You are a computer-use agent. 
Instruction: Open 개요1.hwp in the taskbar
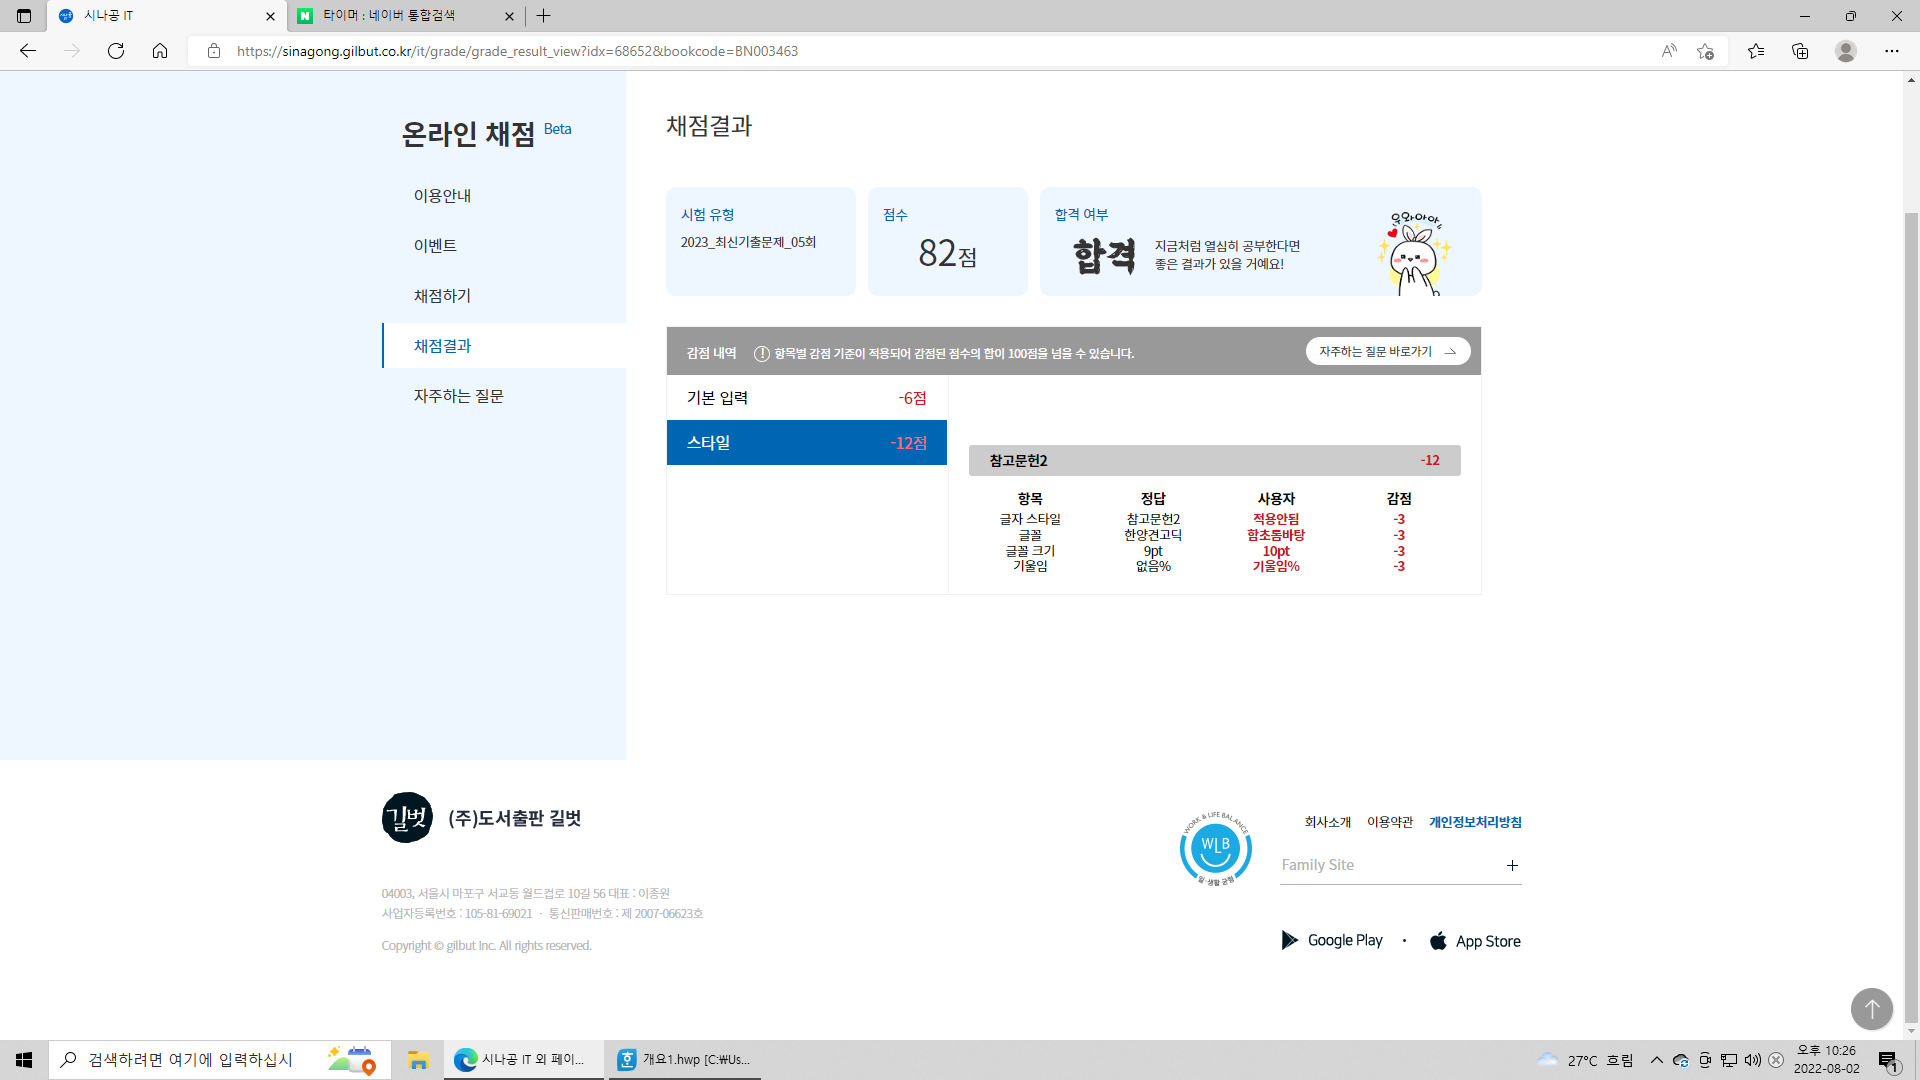(x=684, y=1060)
